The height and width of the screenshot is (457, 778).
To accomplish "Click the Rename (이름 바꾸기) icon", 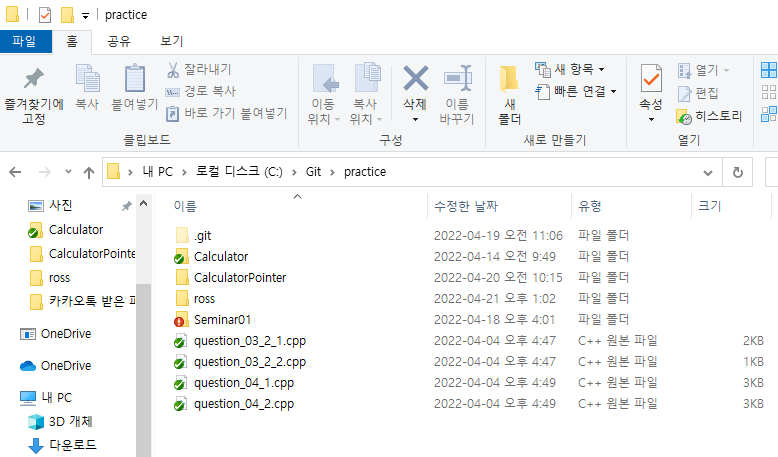I will 457,78.
